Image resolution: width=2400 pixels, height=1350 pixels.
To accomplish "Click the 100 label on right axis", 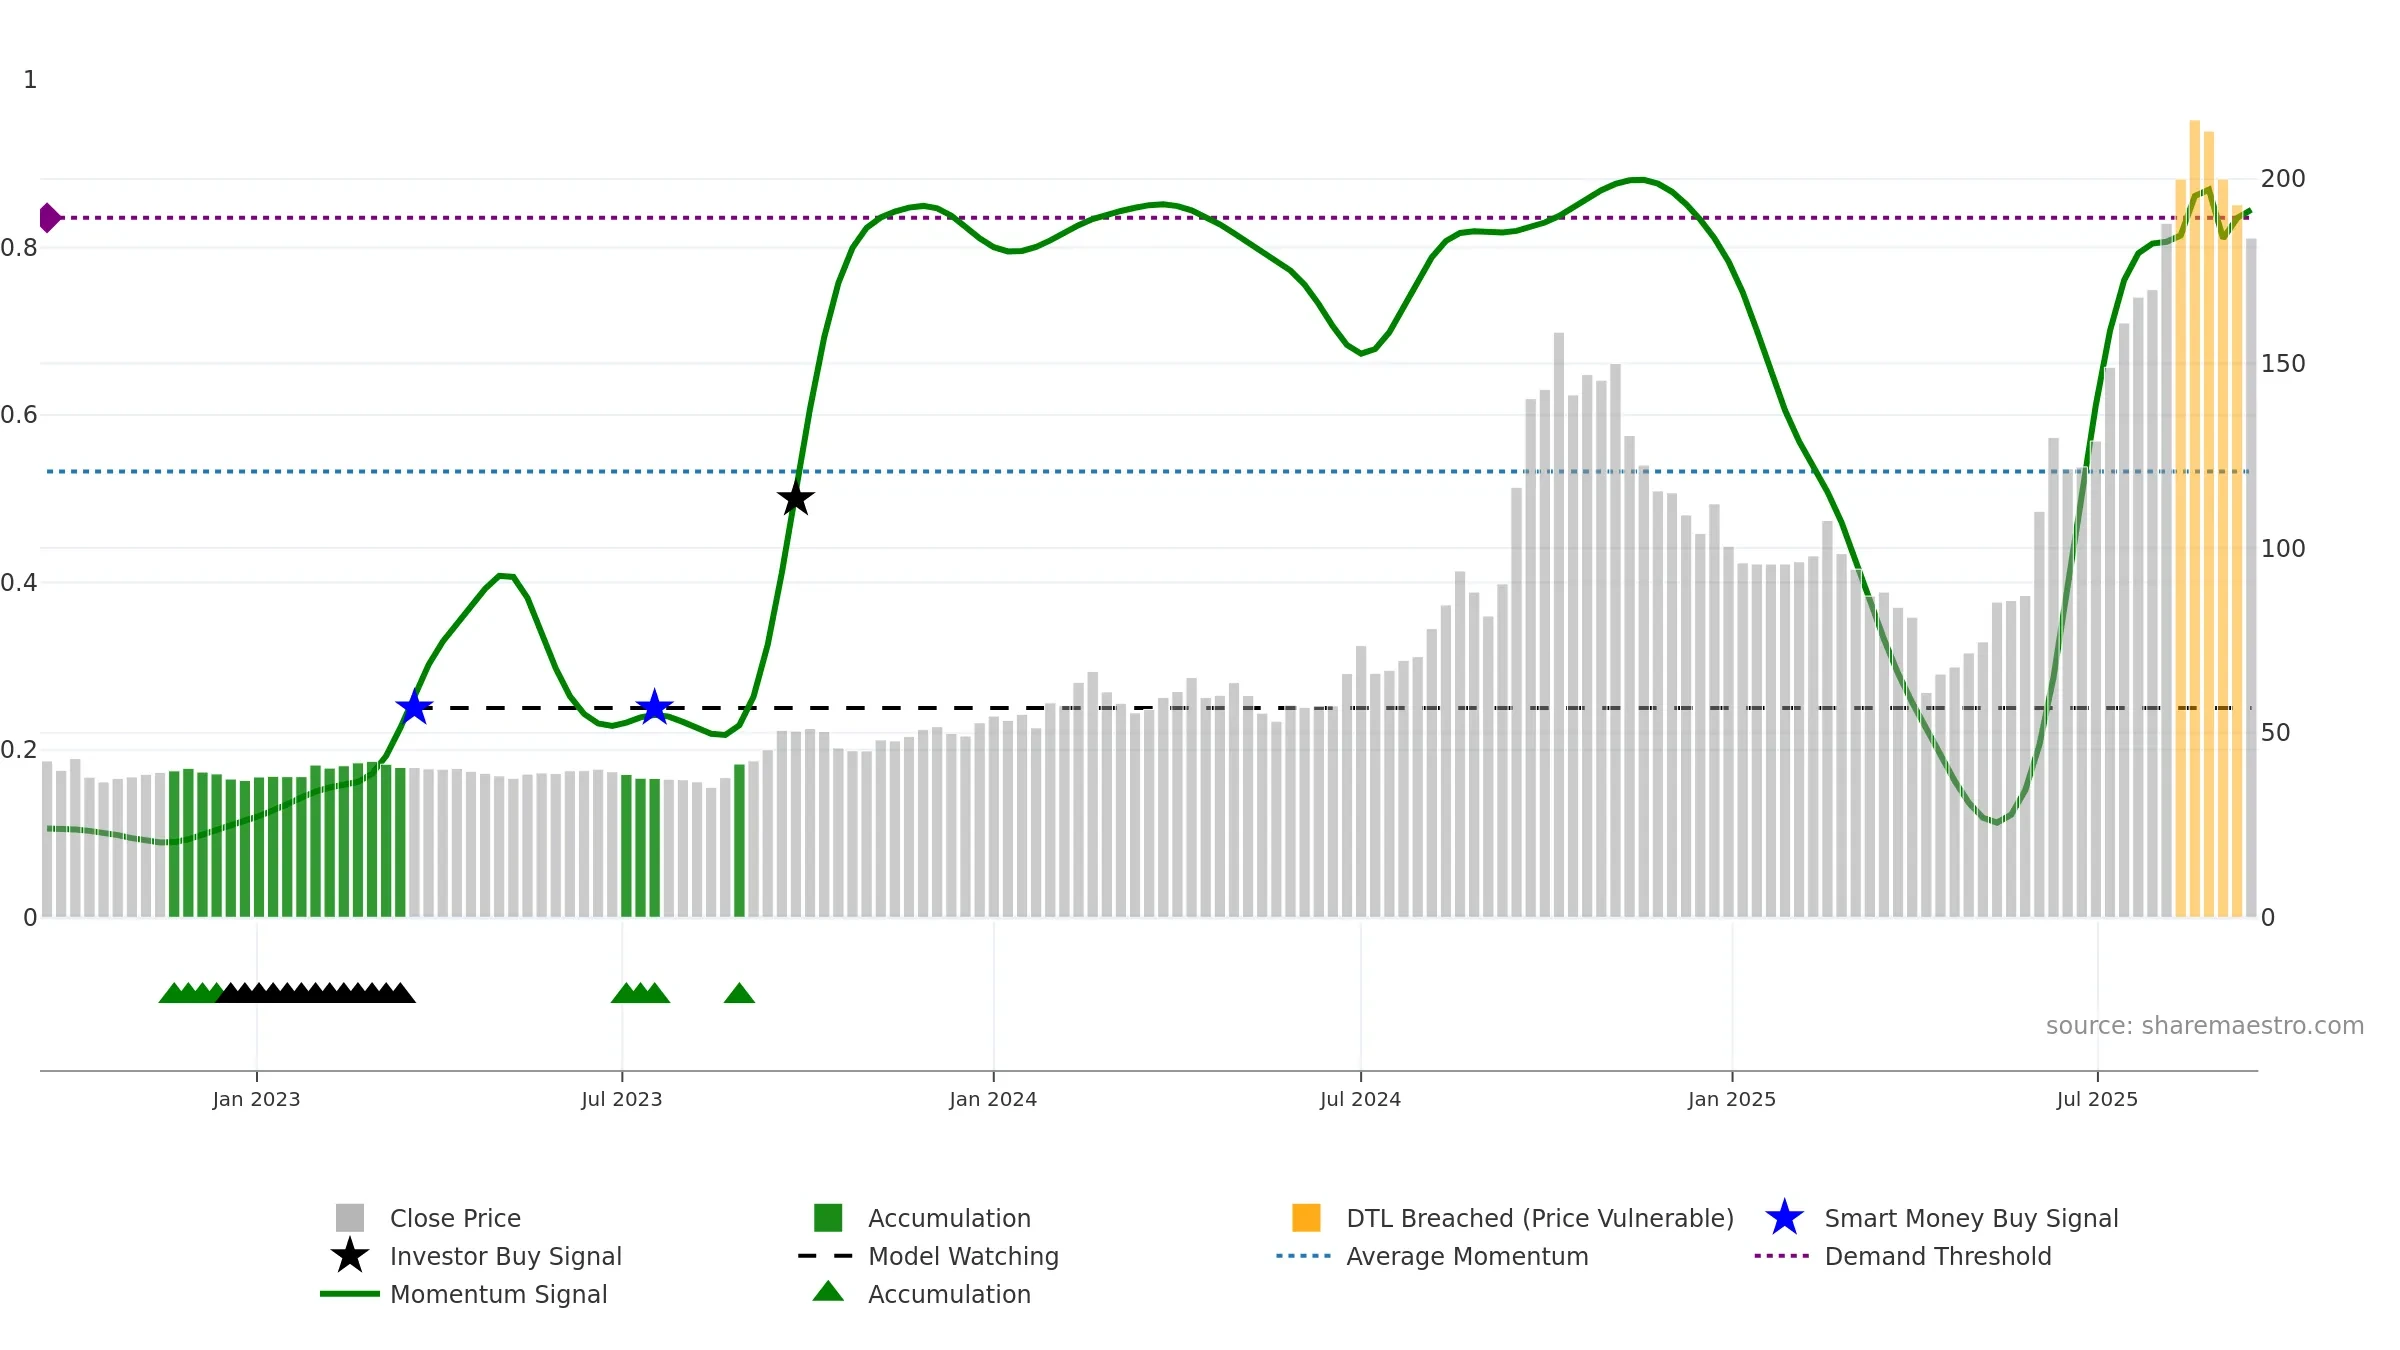I will 2283,549.
